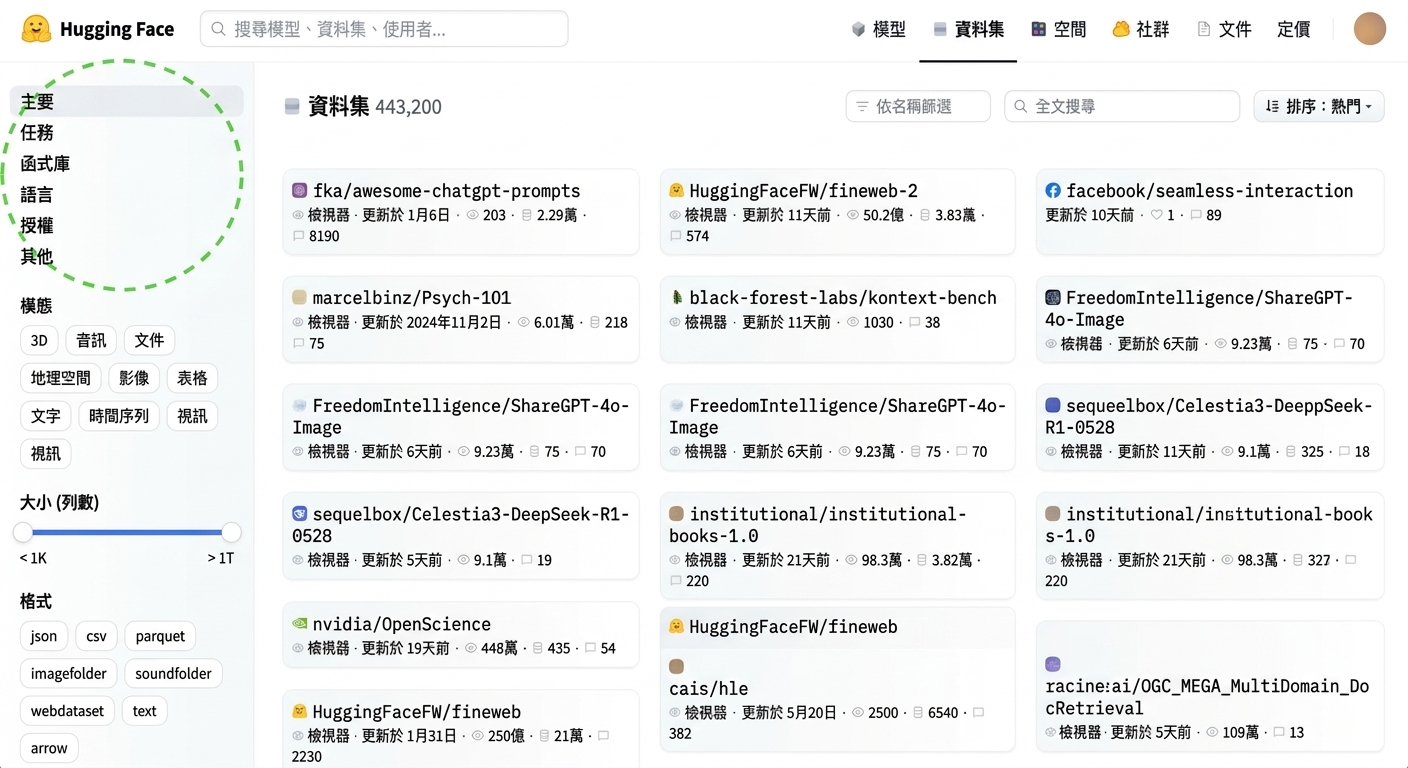Toggle the 時間序列 modality filter
The width and height of the screenshot is (1408, 768).
(119, 416)
